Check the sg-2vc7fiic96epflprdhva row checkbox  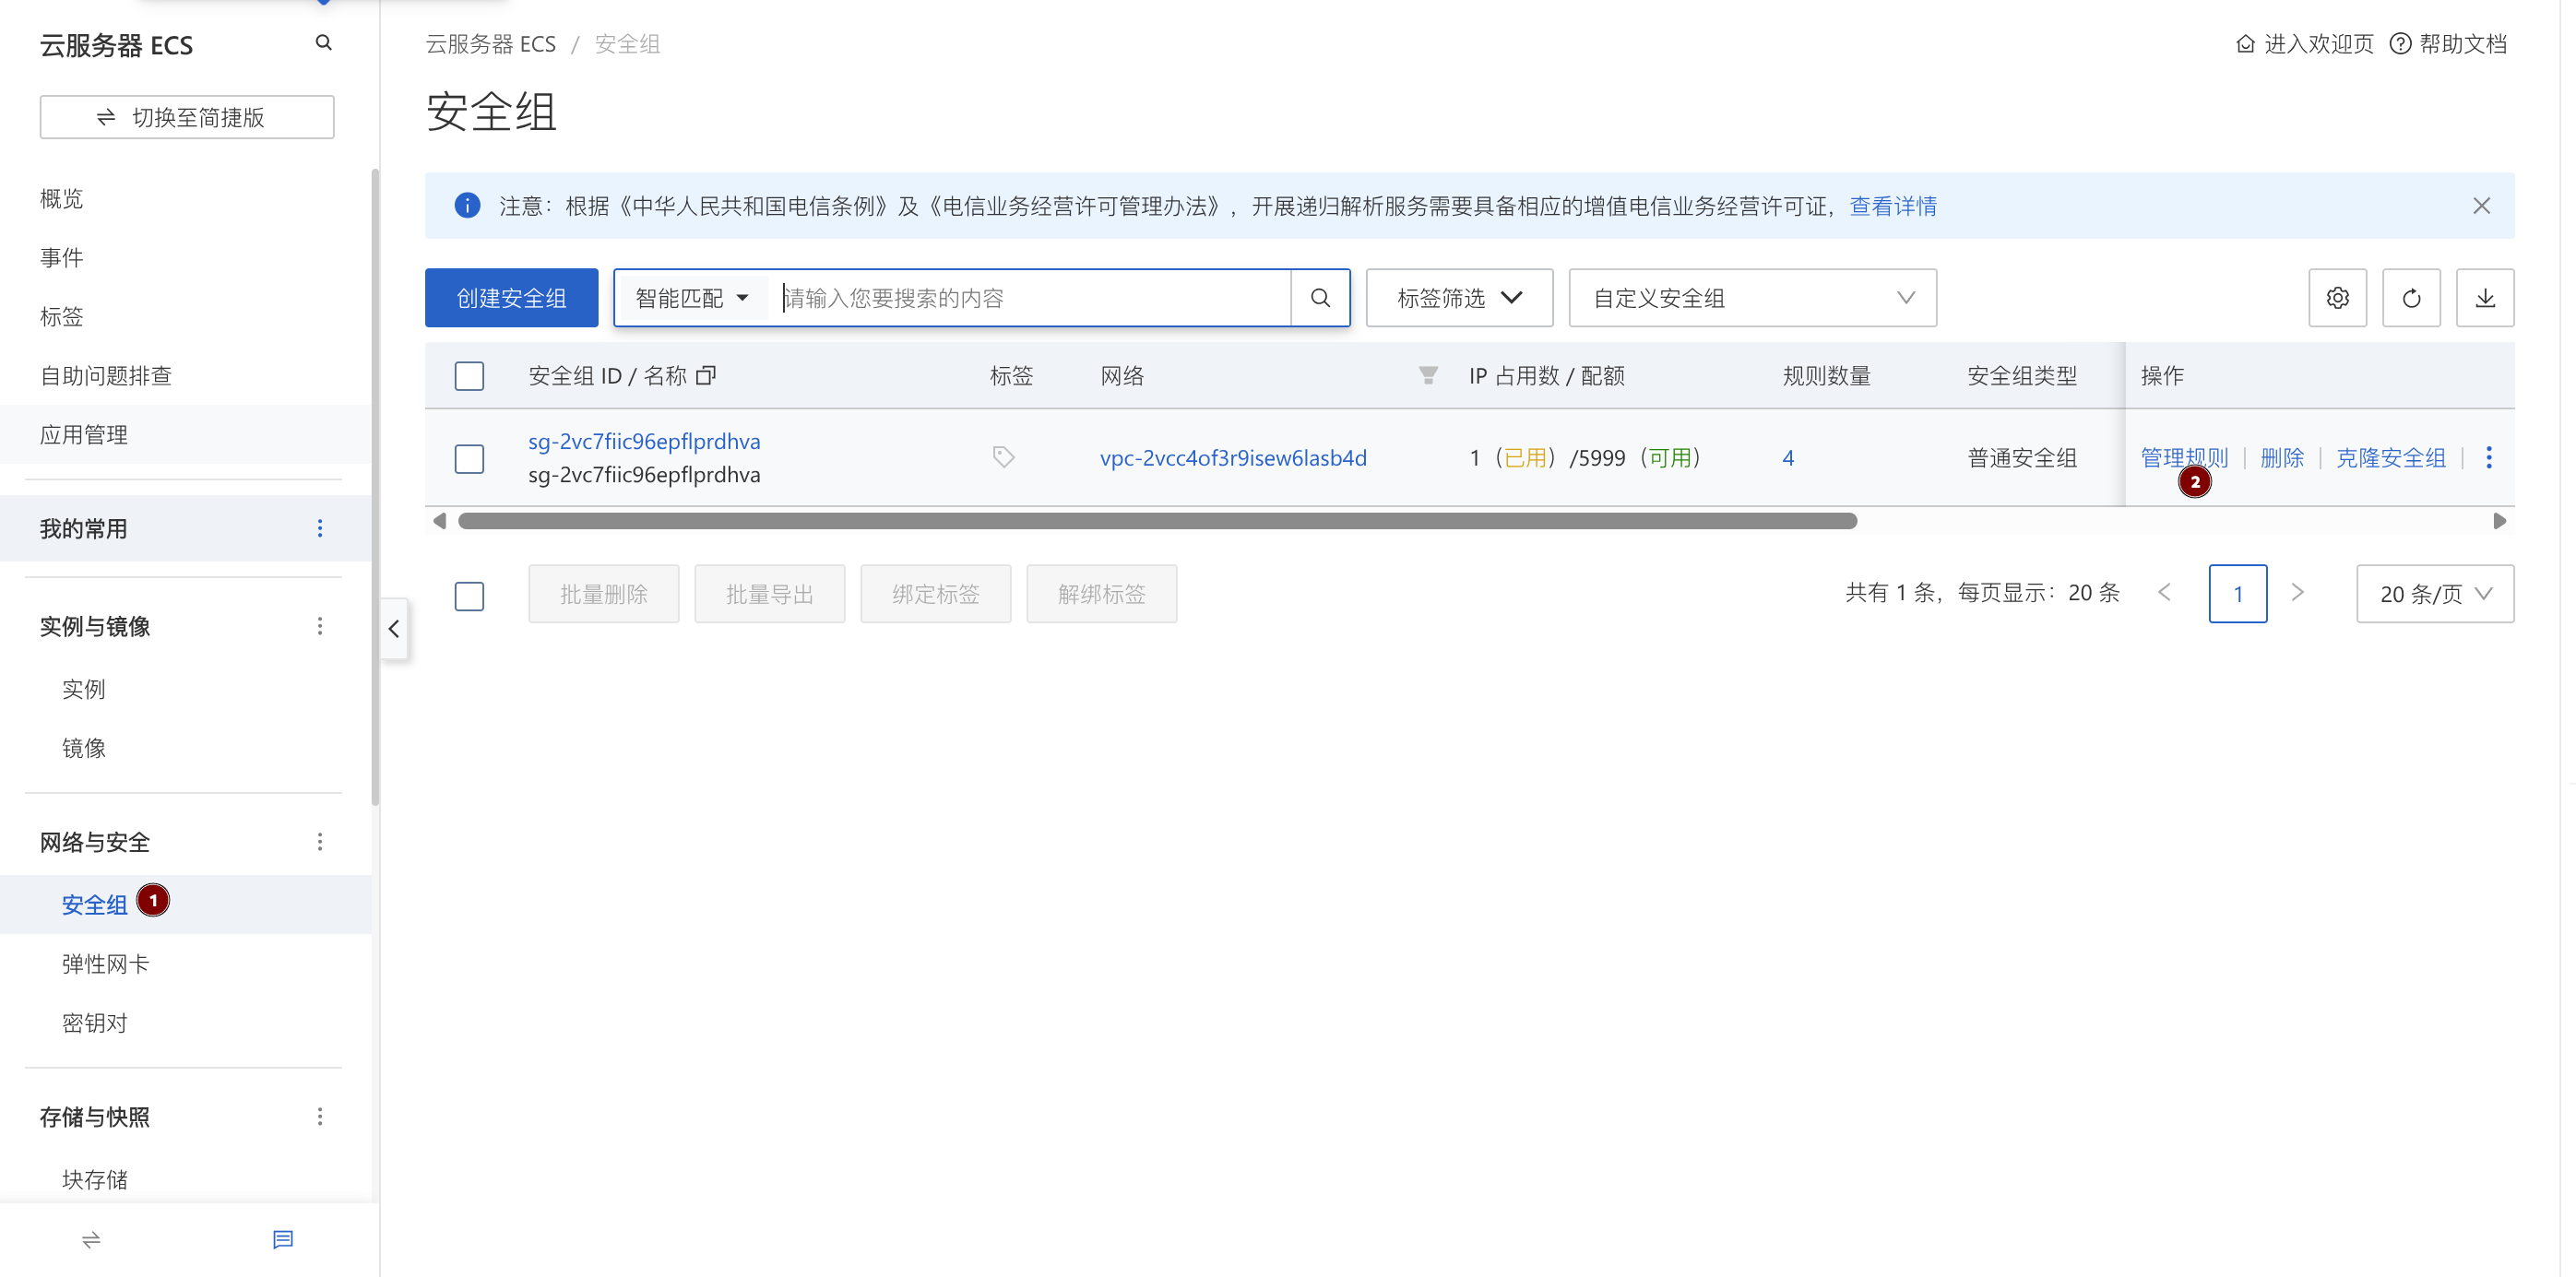469,458
